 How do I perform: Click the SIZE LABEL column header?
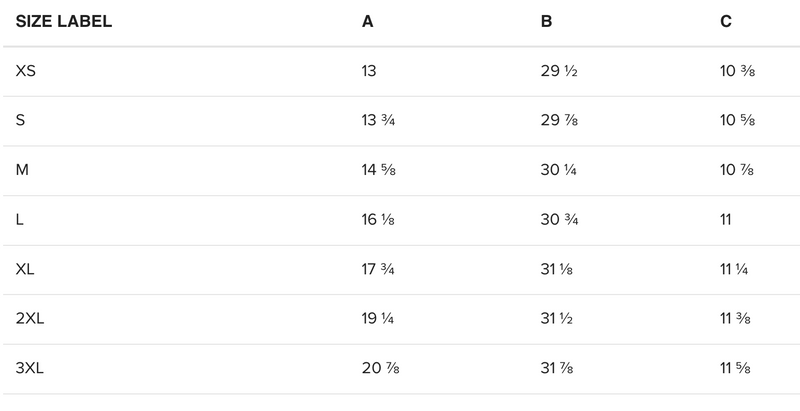tap(63, 22)
